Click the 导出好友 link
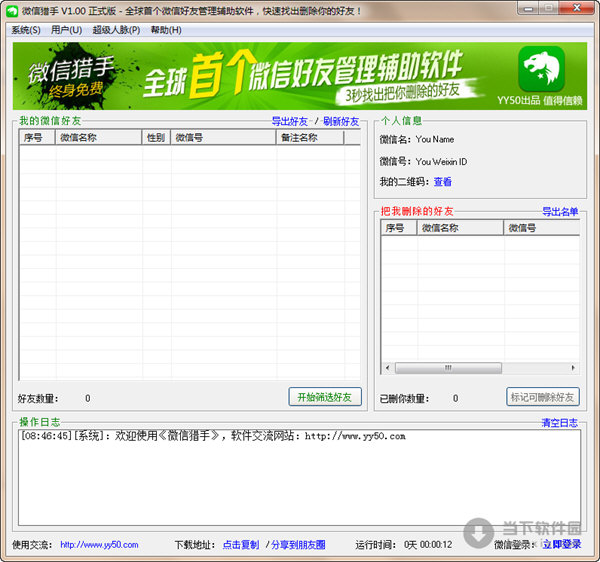Viewport: 600px width, 562px height. (290, 121)
